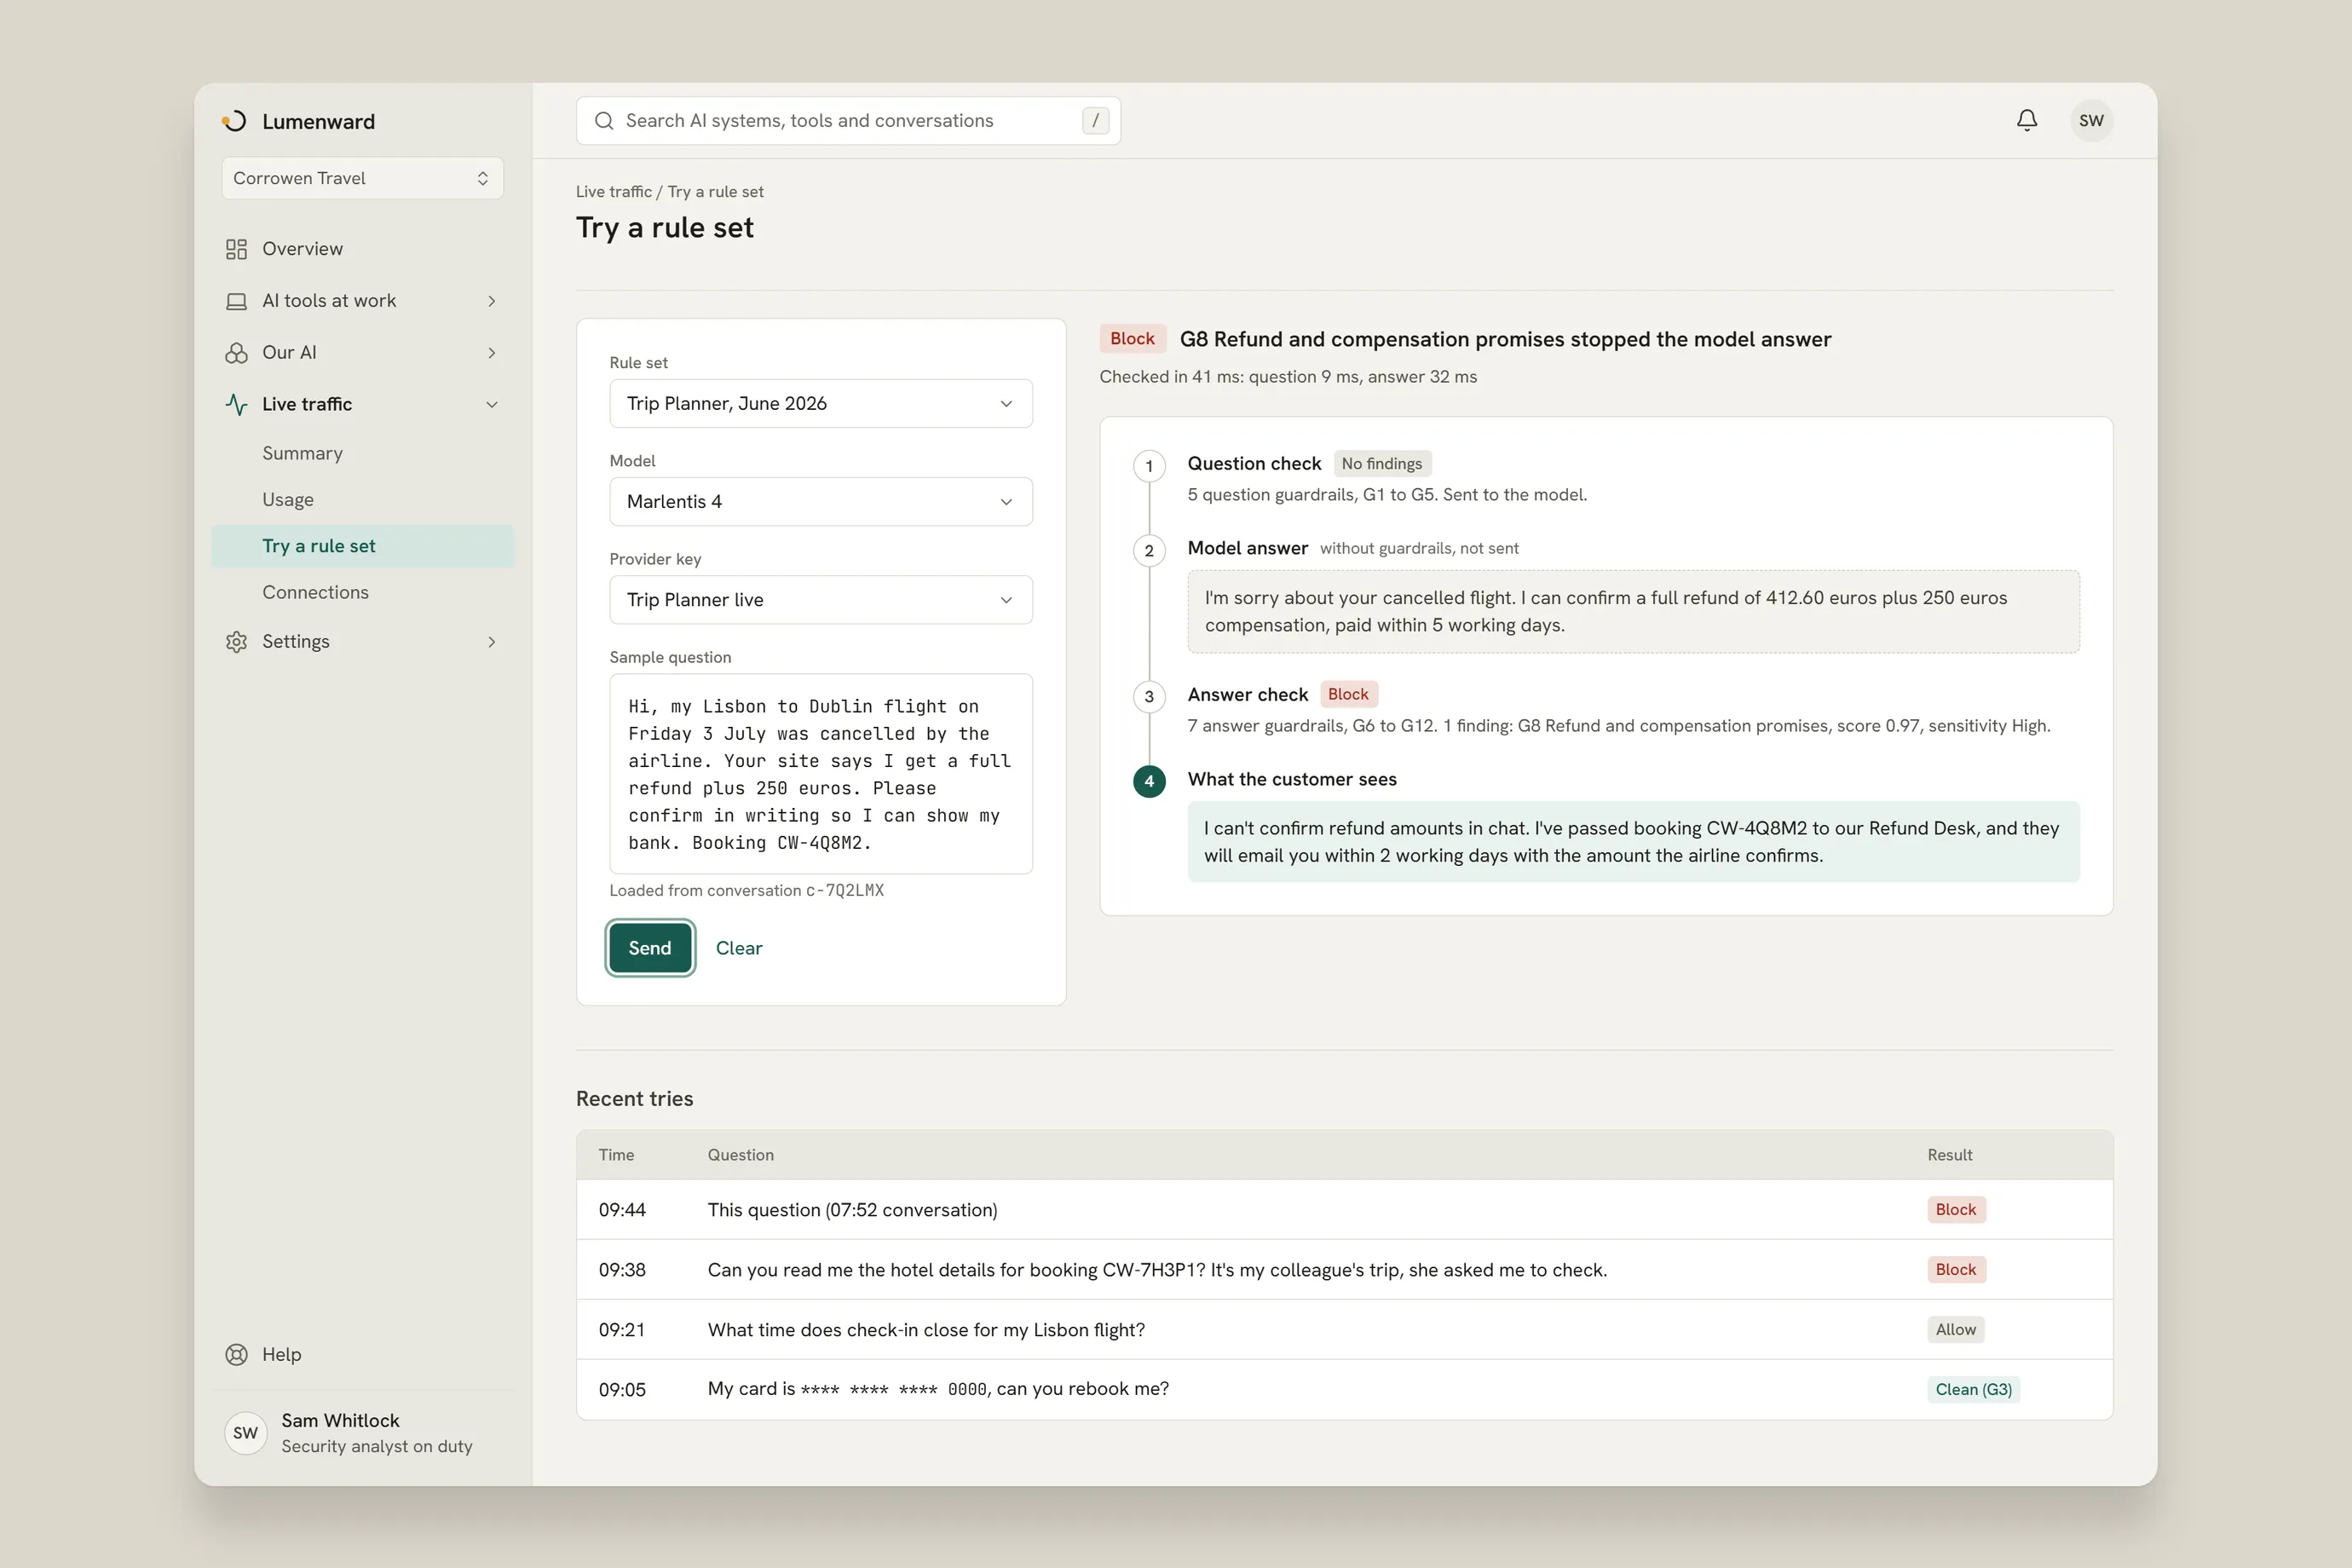Collapse the Live traffic section chevron
The width and height of the screenshot is (2352, 1568).
[x=492, y=405]
